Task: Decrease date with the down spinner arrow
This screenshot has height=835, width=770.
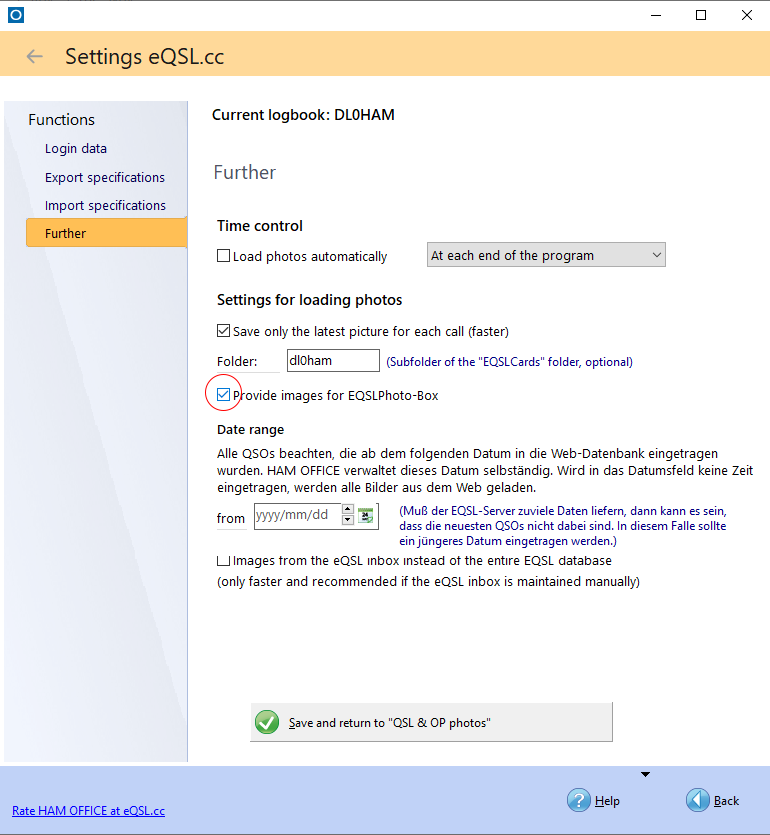Action: pos(348,520)
